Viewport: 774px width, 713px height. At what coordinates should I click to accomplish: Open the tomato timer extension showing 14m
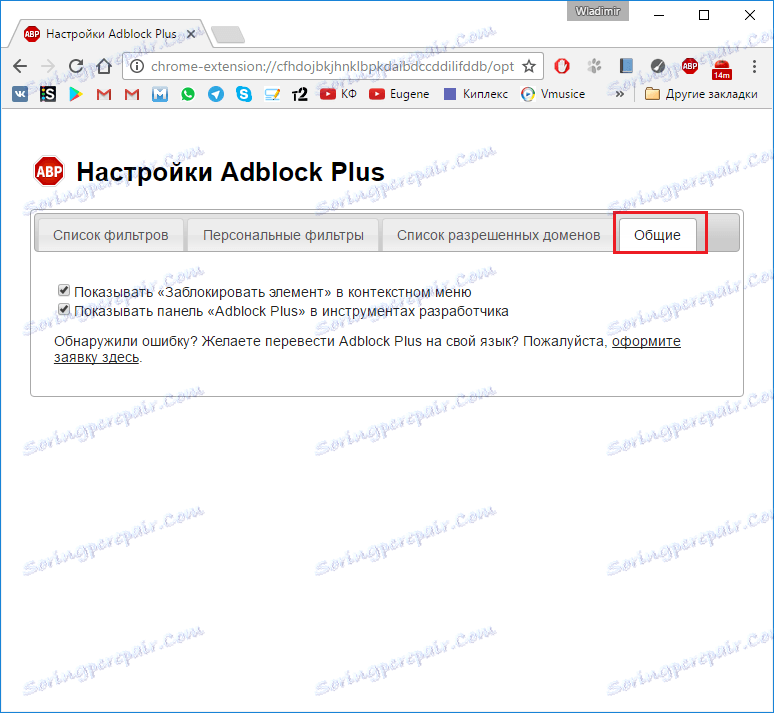point(721,68)
